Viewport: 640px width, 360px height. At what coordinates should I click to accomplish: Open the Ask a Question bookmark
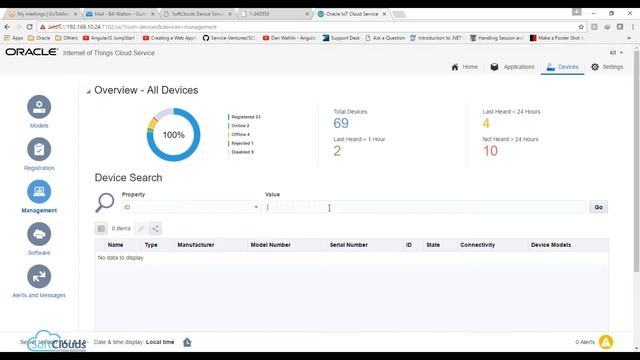tap(385, 38)
